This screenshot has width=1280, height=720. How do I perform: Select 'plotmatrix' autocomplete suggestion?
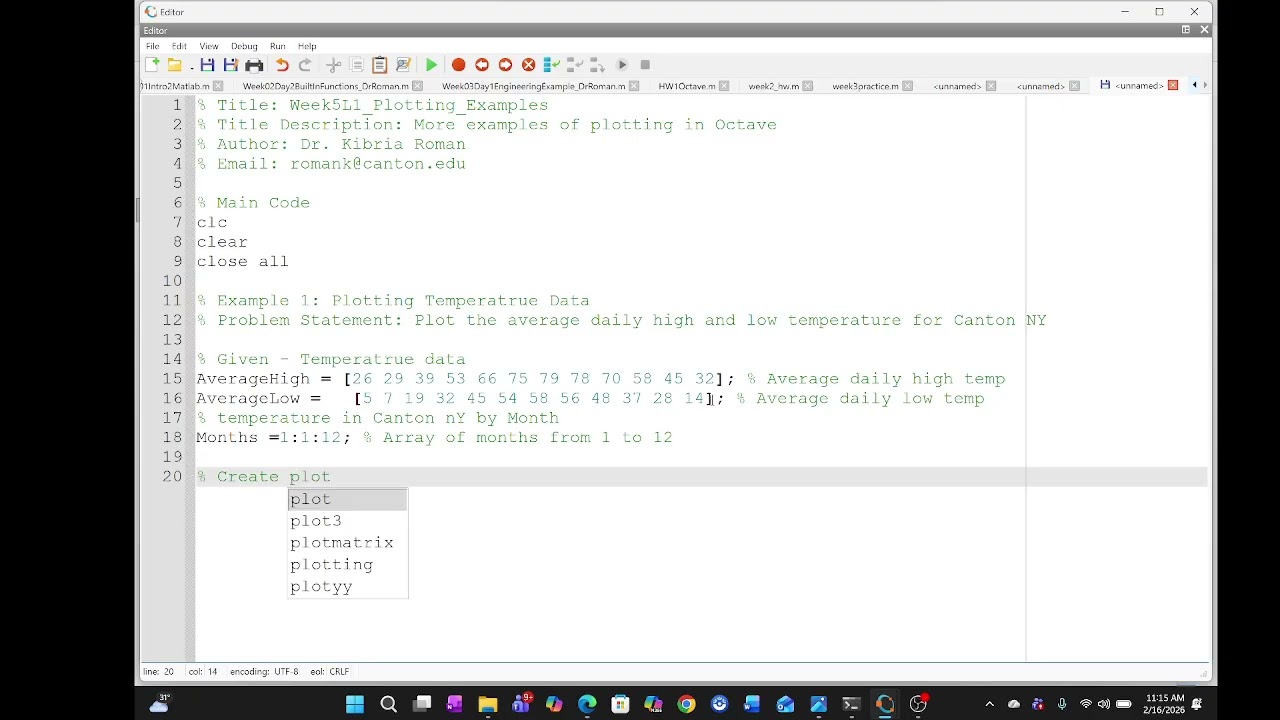[x=348, y=543]
